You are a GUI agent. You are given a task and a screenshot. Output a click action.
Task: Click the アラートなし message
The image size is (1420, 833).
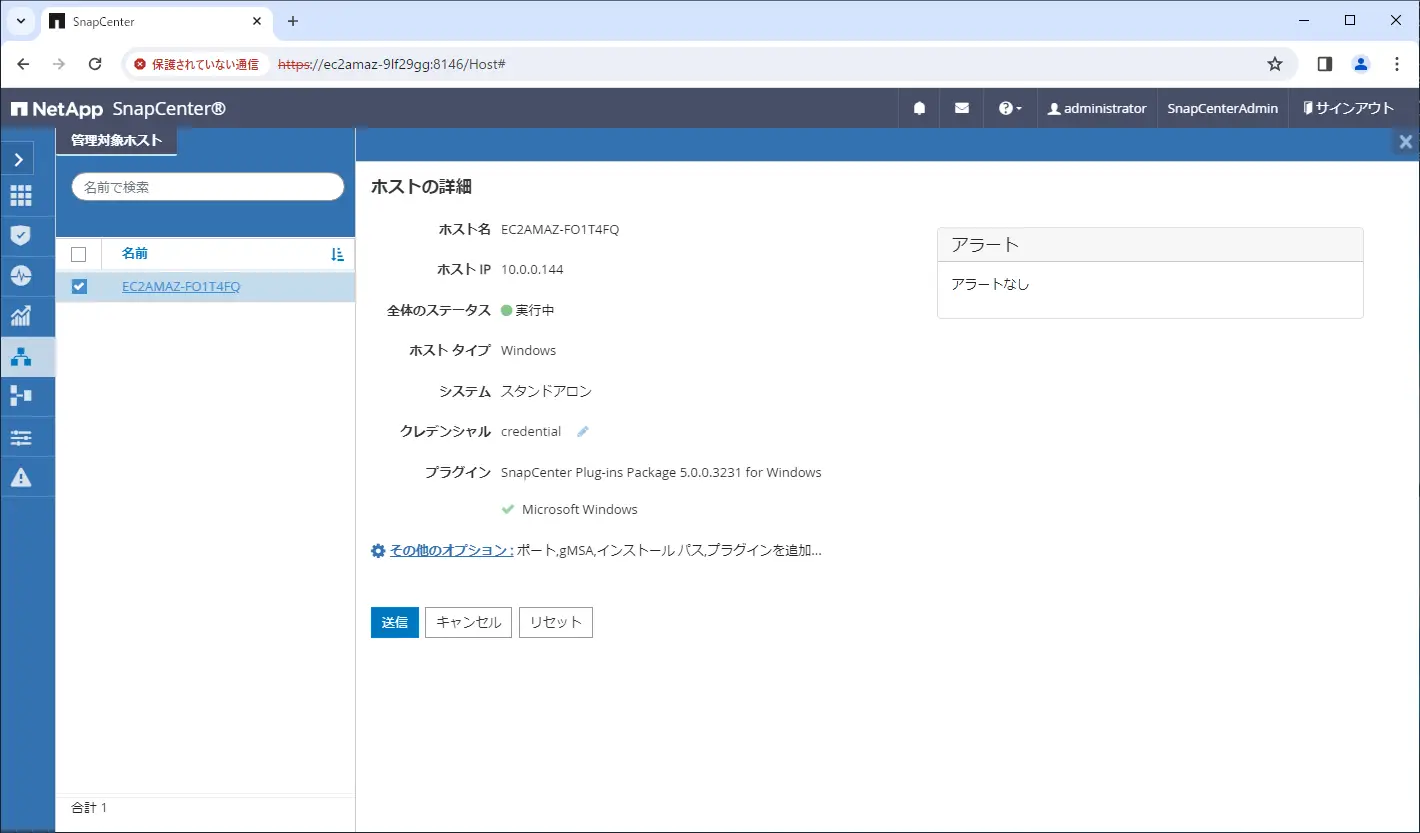point(990,284)
